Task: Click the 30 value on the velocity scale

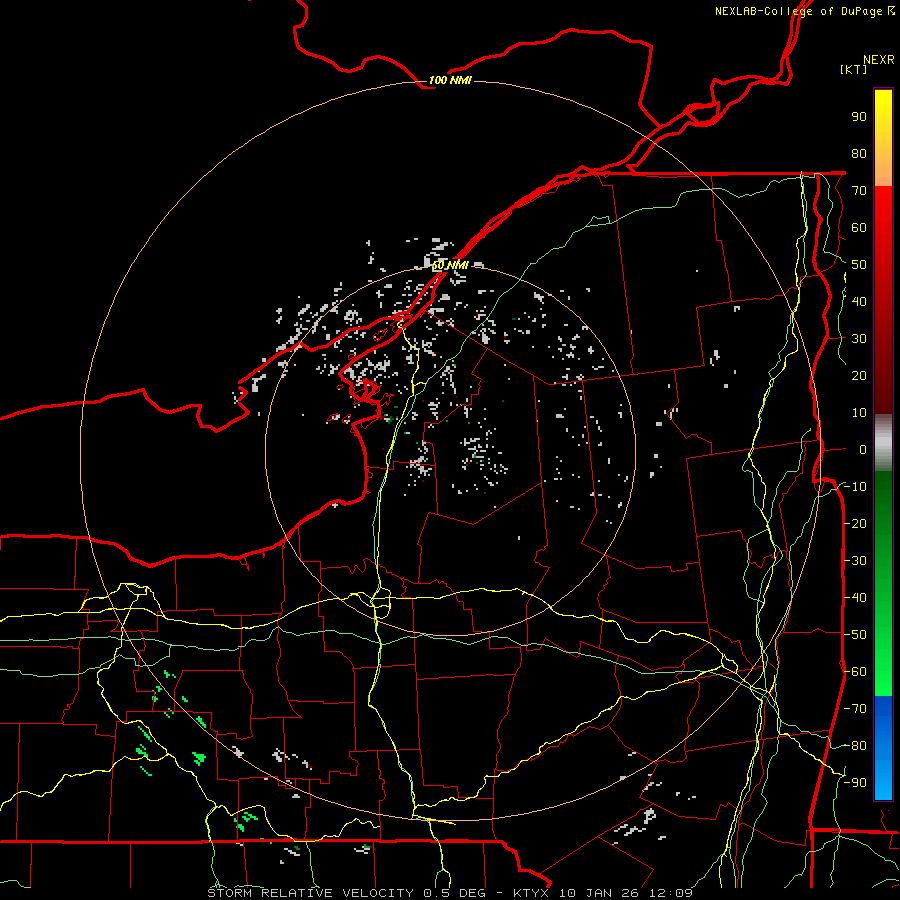Action: pyautogui.click(x=859, y=339)
